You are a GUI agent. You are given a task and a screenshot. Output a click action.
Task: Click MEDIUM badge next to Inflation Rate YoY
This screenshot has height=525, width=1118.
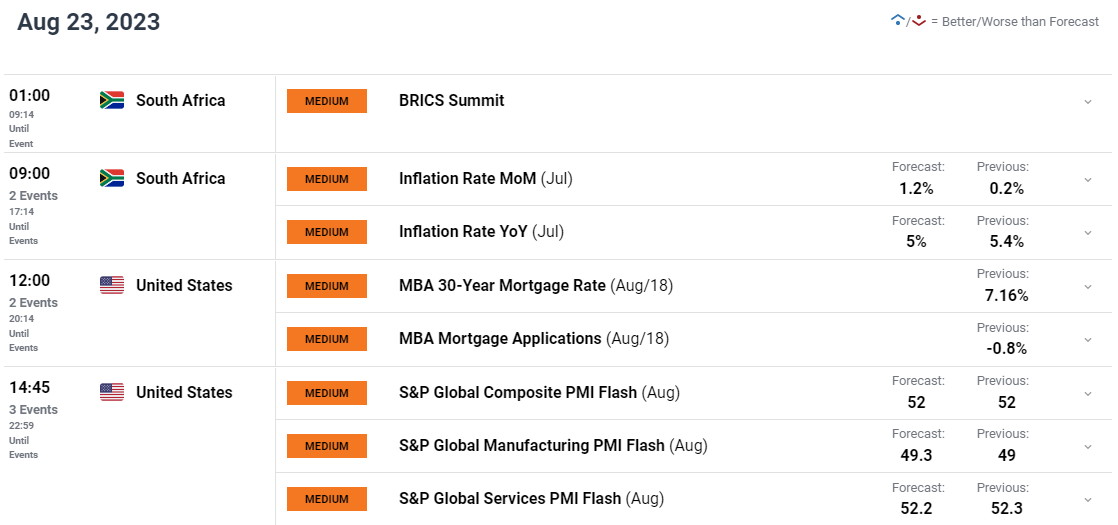click(x=327, y=232)
